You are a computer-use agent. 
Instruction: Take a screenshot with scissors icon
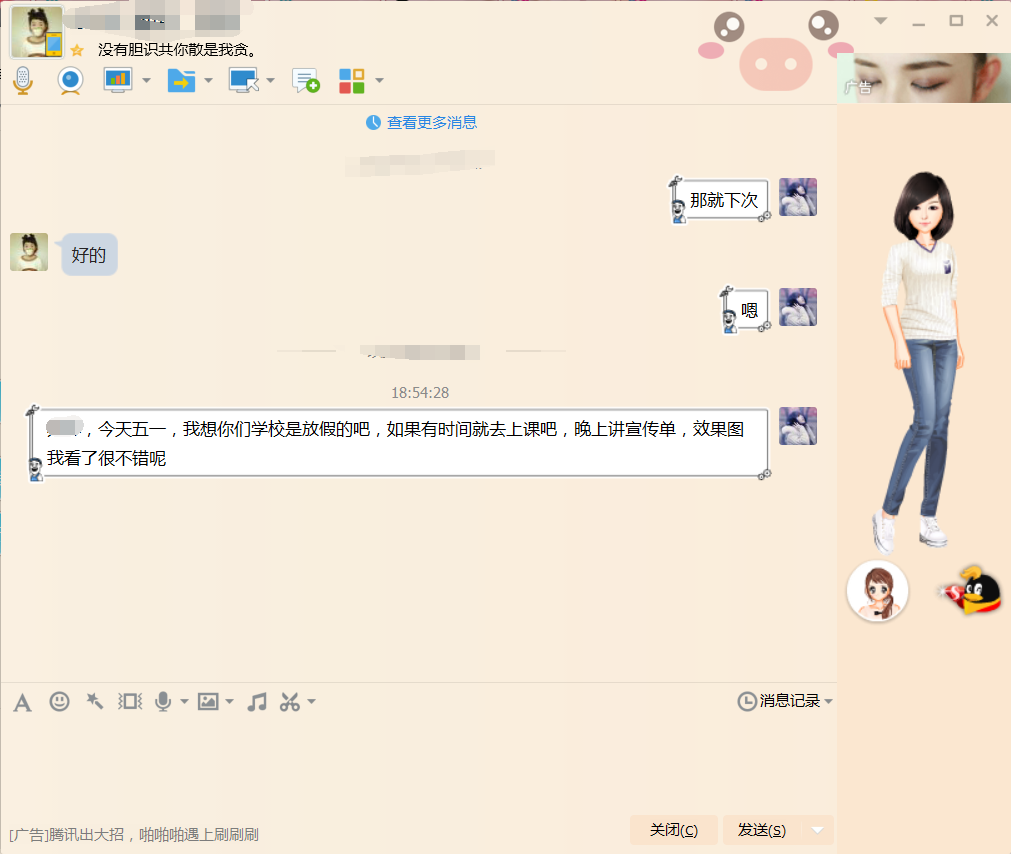click(x=290, y=702)
